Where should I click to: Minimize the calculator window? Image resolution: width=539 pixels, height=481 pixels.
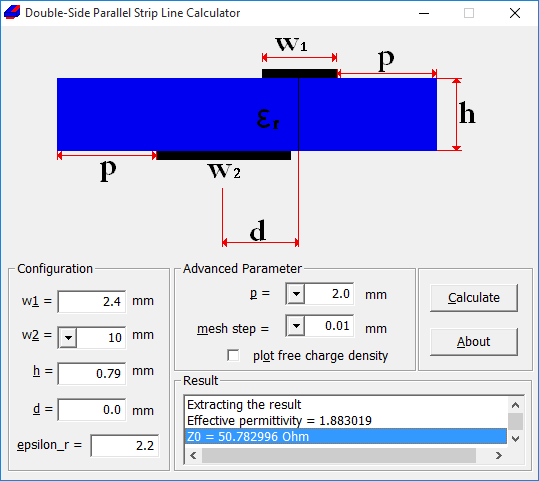point(424,13)
